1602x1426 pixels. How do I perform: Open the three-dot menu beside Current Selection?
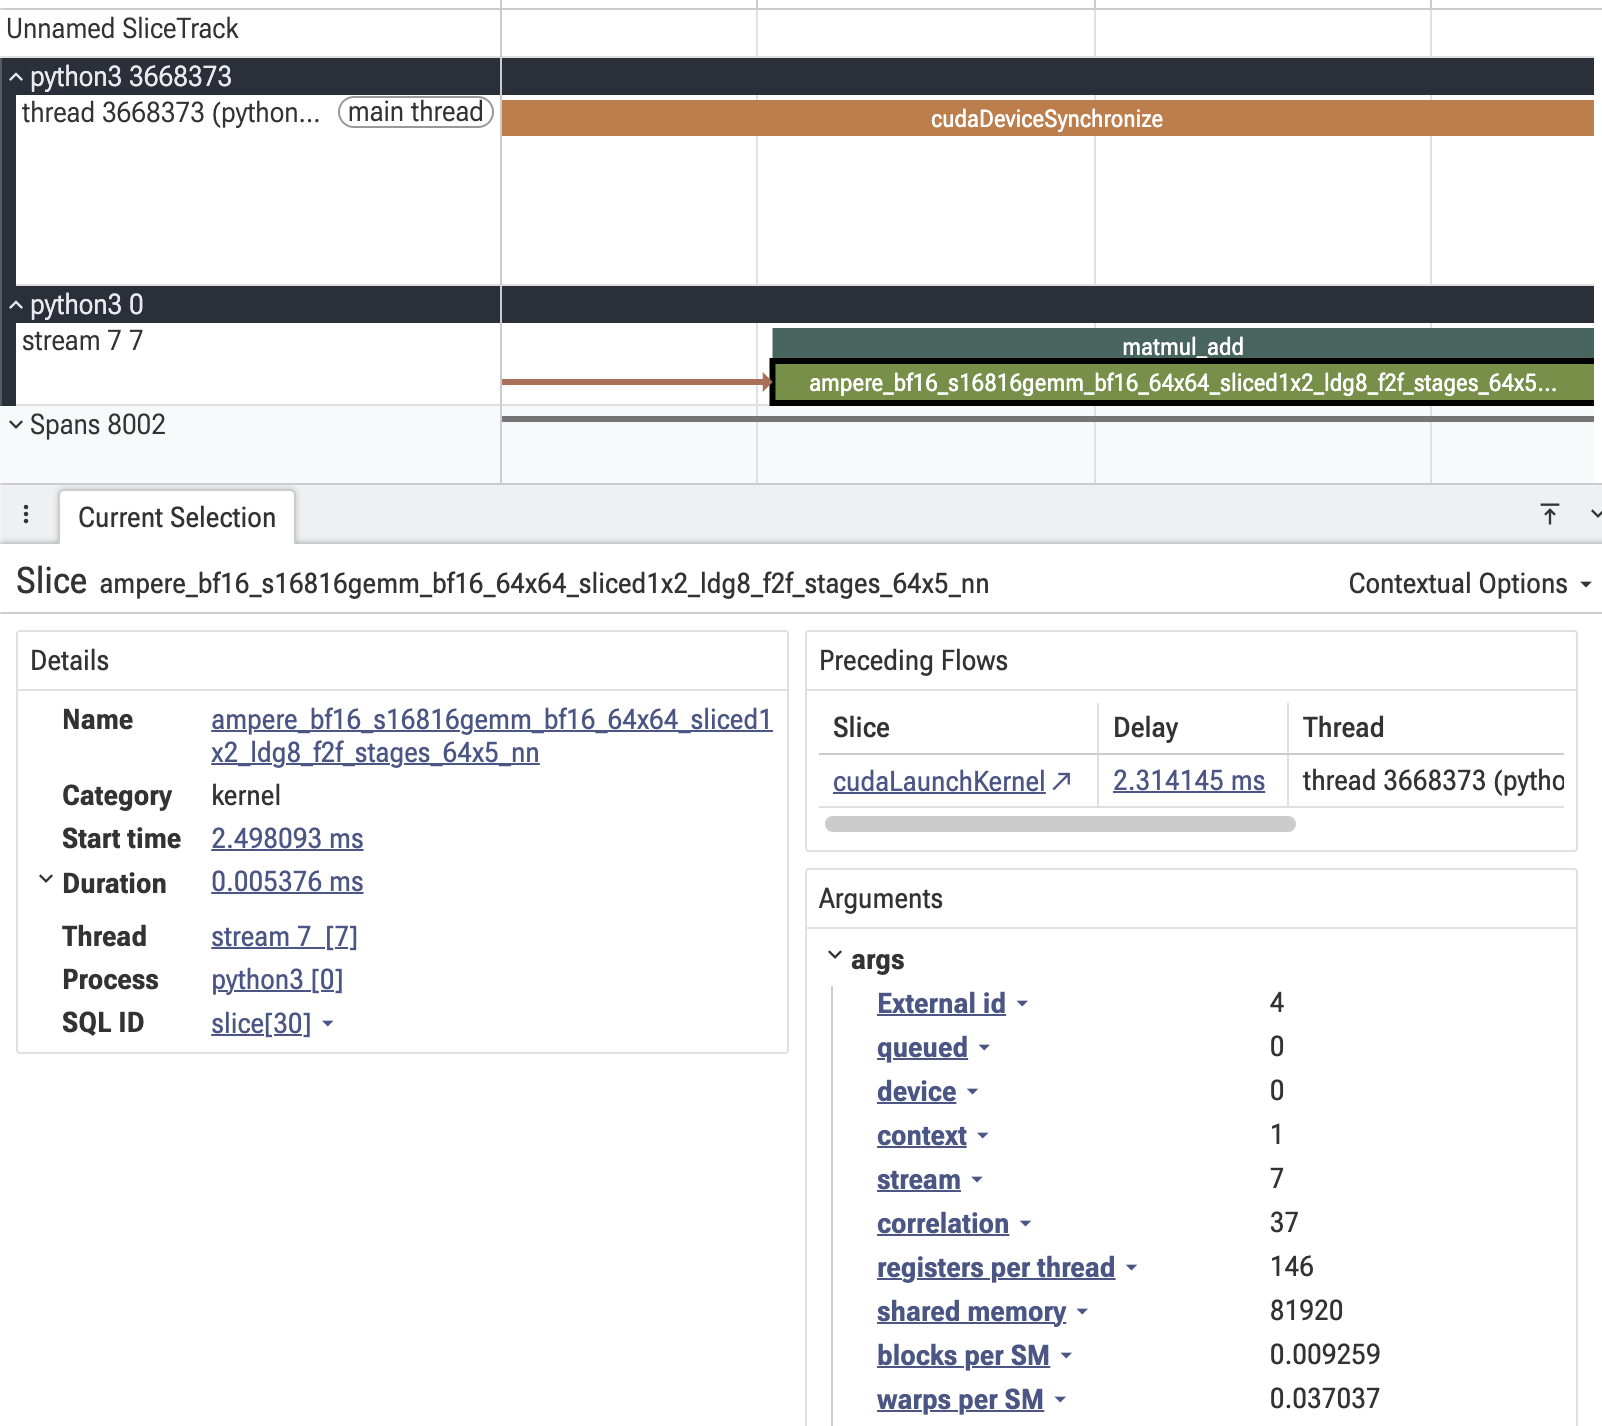[x=26, y=515]
